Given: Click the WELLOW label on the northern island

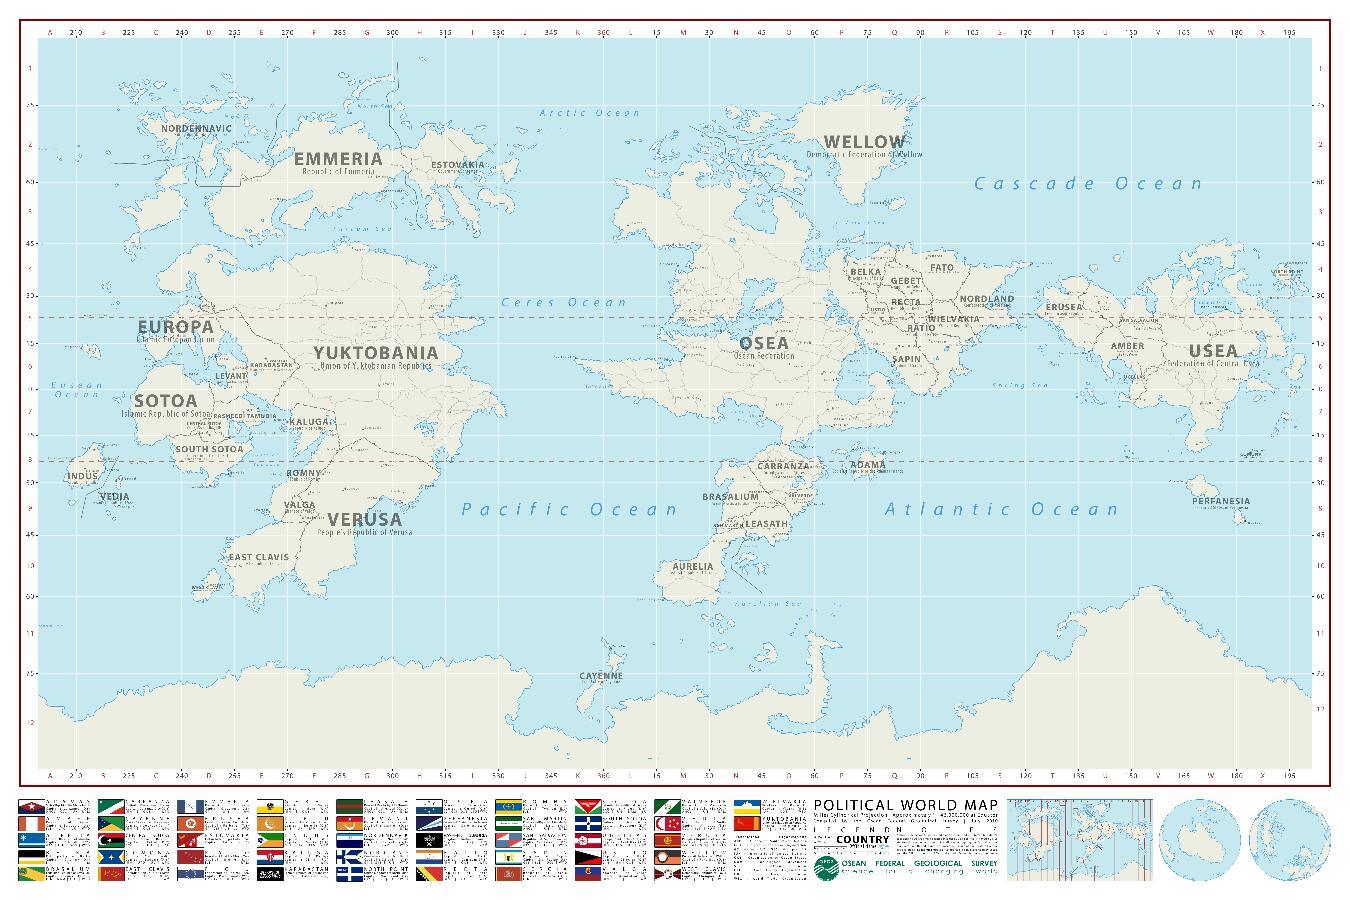Looking at the screenshot, I should 863,142.
